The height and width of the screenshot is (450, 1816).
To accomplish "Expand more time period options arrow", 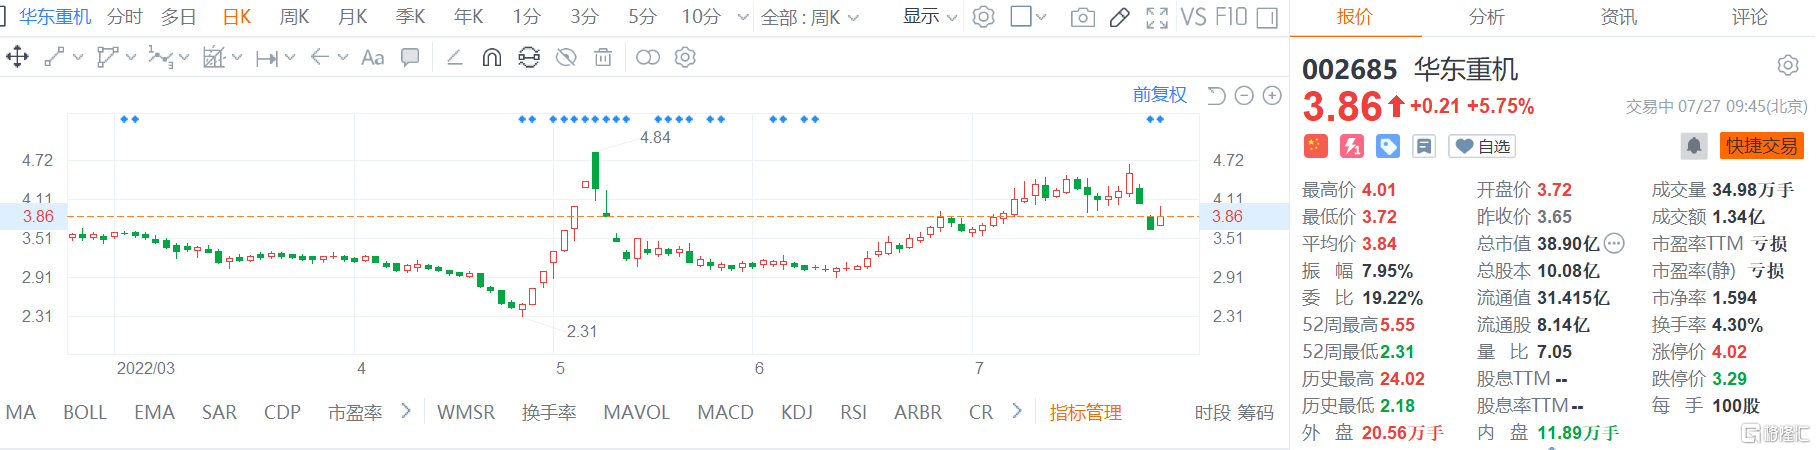I will pos(742,17).
